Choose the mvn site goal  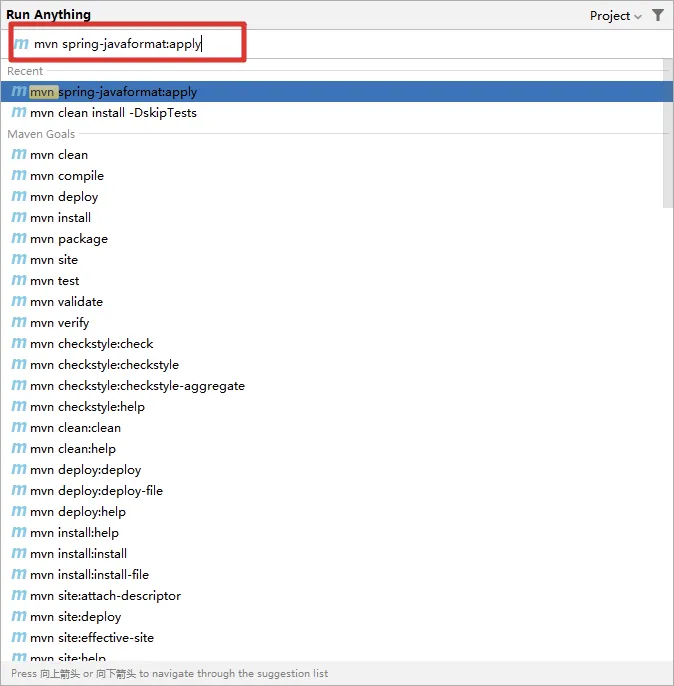(x=332, y=260)
